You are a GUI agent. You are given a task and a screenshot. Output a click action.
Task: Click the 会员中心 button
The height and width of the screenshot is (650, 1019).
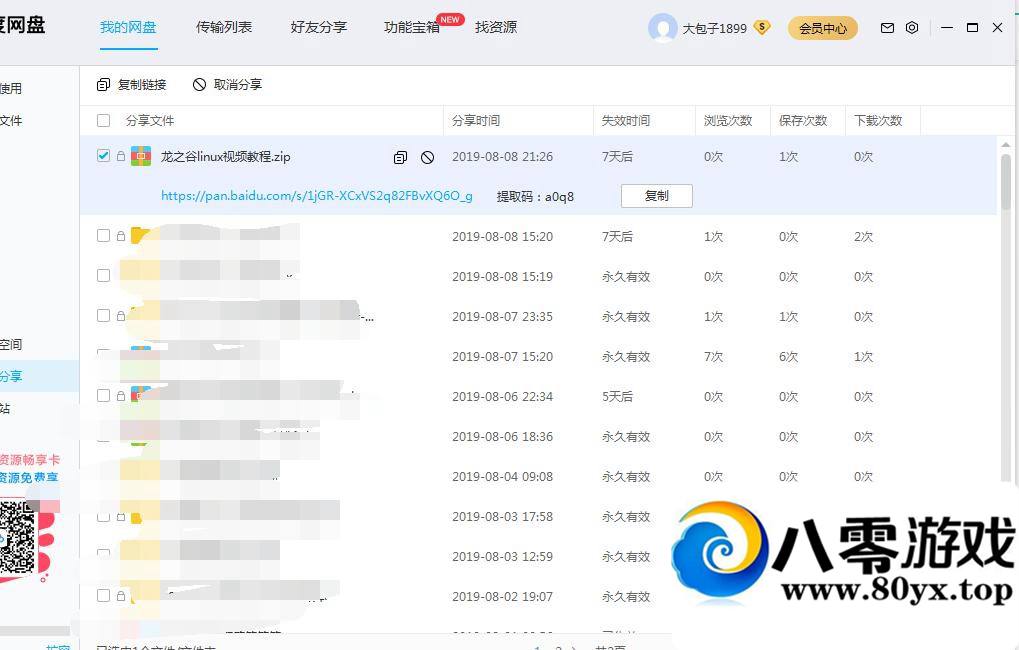tap(823, 29)
